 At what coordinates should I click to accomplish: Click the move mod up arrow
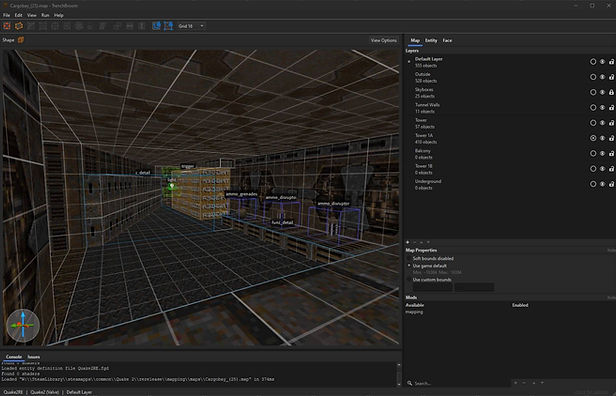(x=534, y=383)
